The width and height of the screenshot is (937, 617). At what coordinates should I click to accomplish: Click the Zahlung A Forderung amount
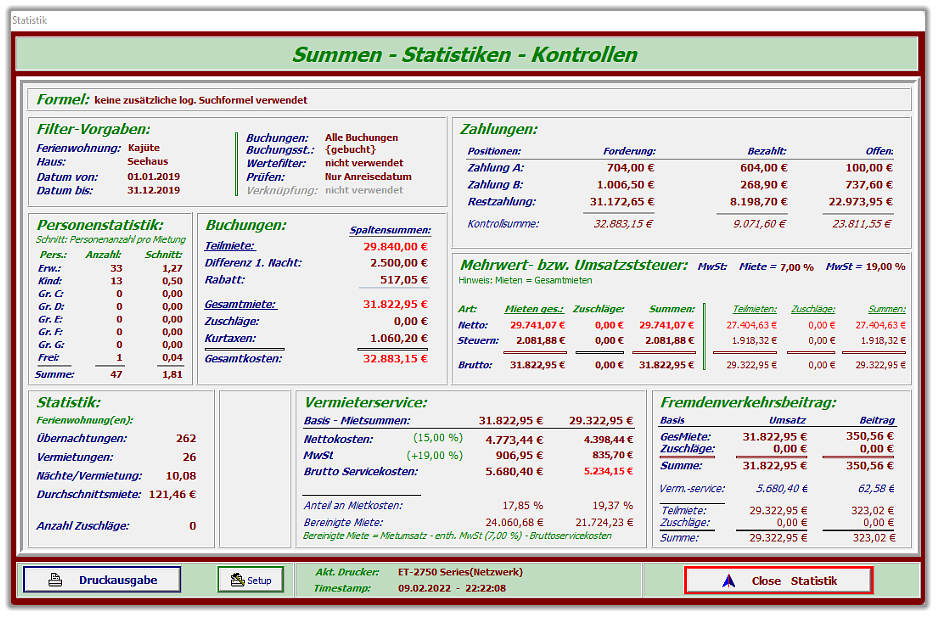coord(629,168)
